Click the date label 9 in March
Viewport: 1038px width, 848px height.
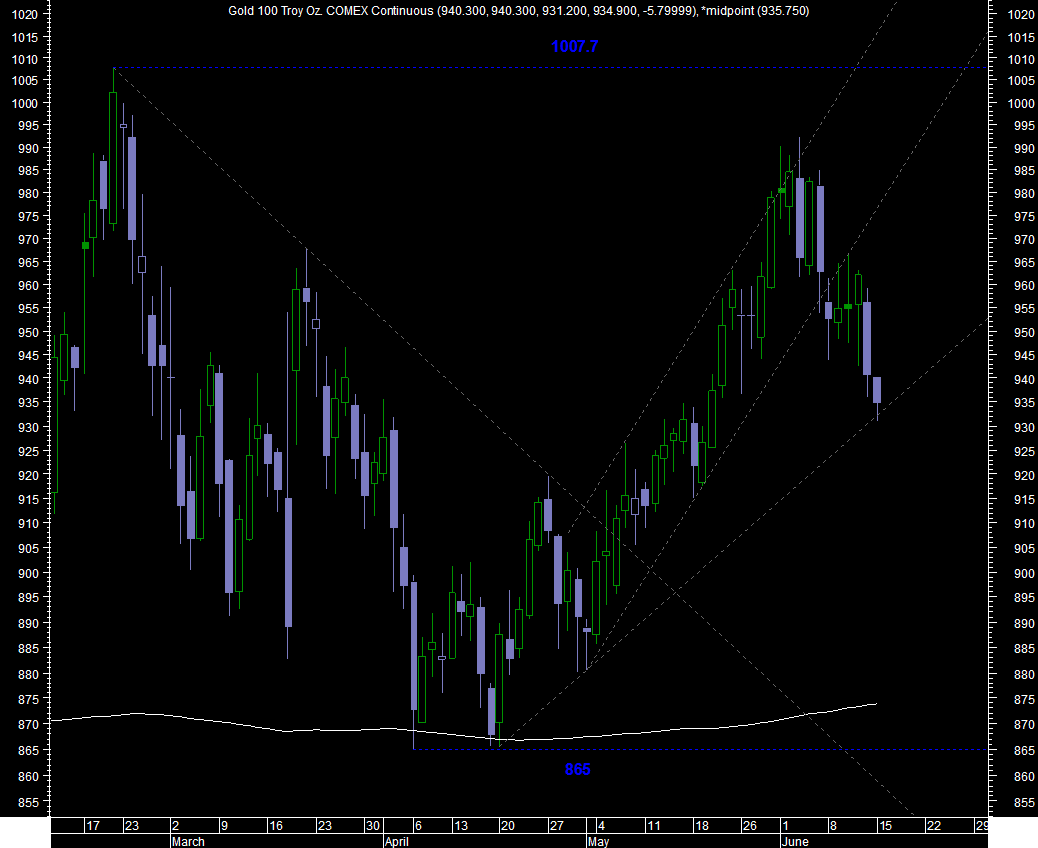[x=224, y=825]
